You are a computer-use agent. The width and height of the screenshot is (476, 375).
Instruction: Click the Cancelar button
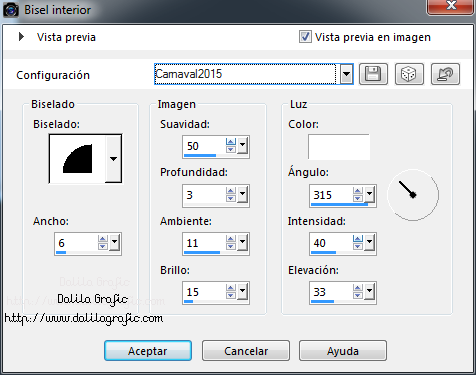tap(246, 351)
